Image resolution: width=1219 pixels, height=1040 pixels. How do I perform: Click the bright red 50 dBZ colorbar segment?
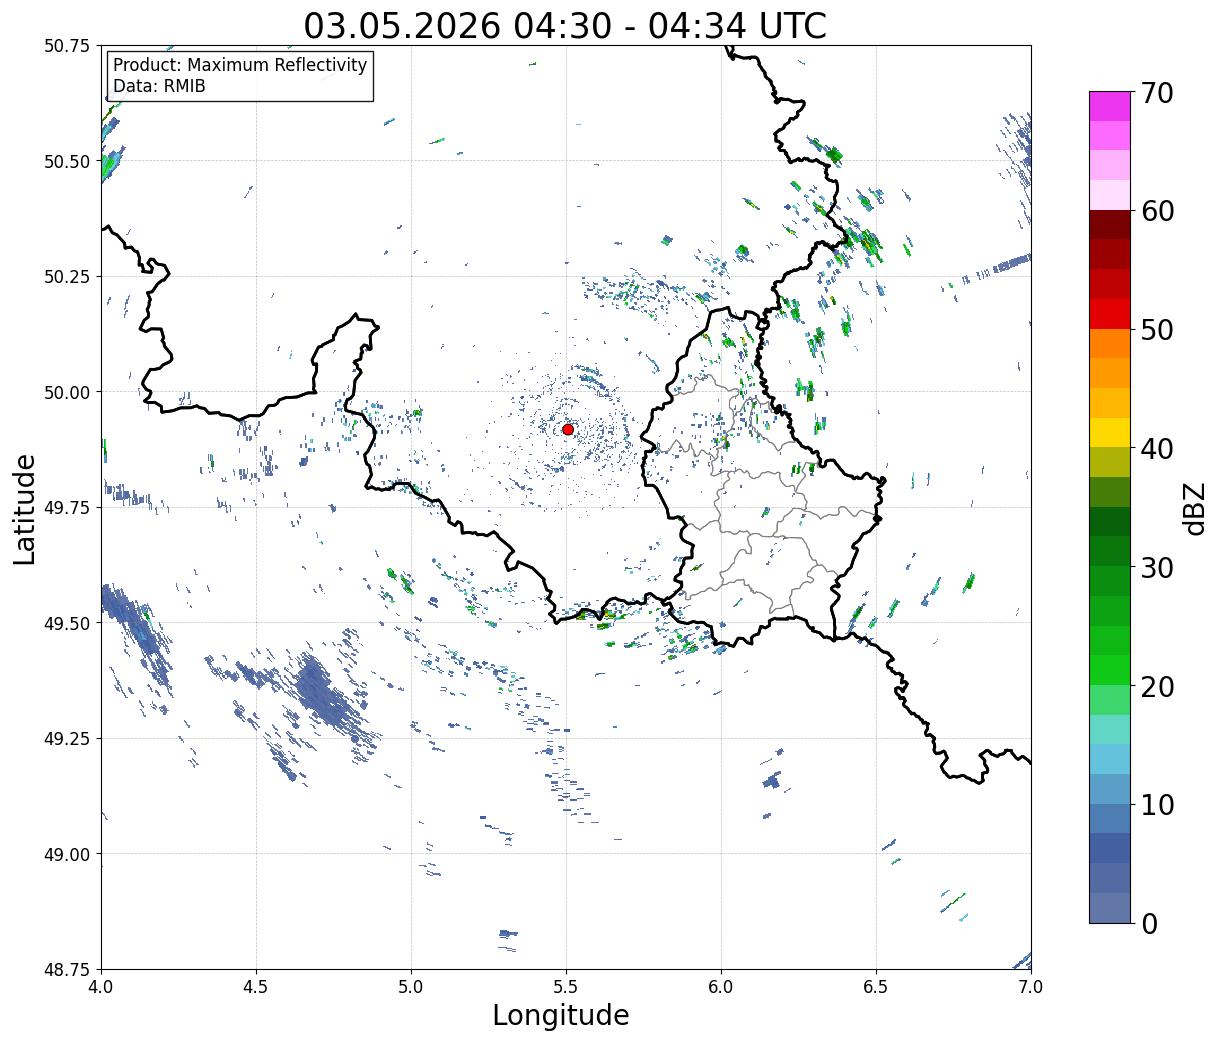(x=1110, y=314)
